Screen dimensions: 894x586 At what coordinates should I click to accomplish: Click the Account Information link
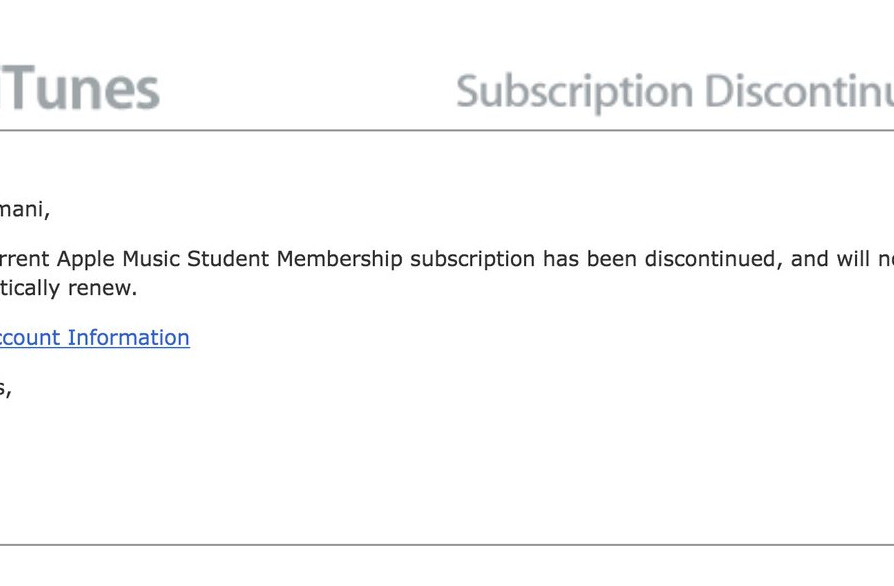95,338
